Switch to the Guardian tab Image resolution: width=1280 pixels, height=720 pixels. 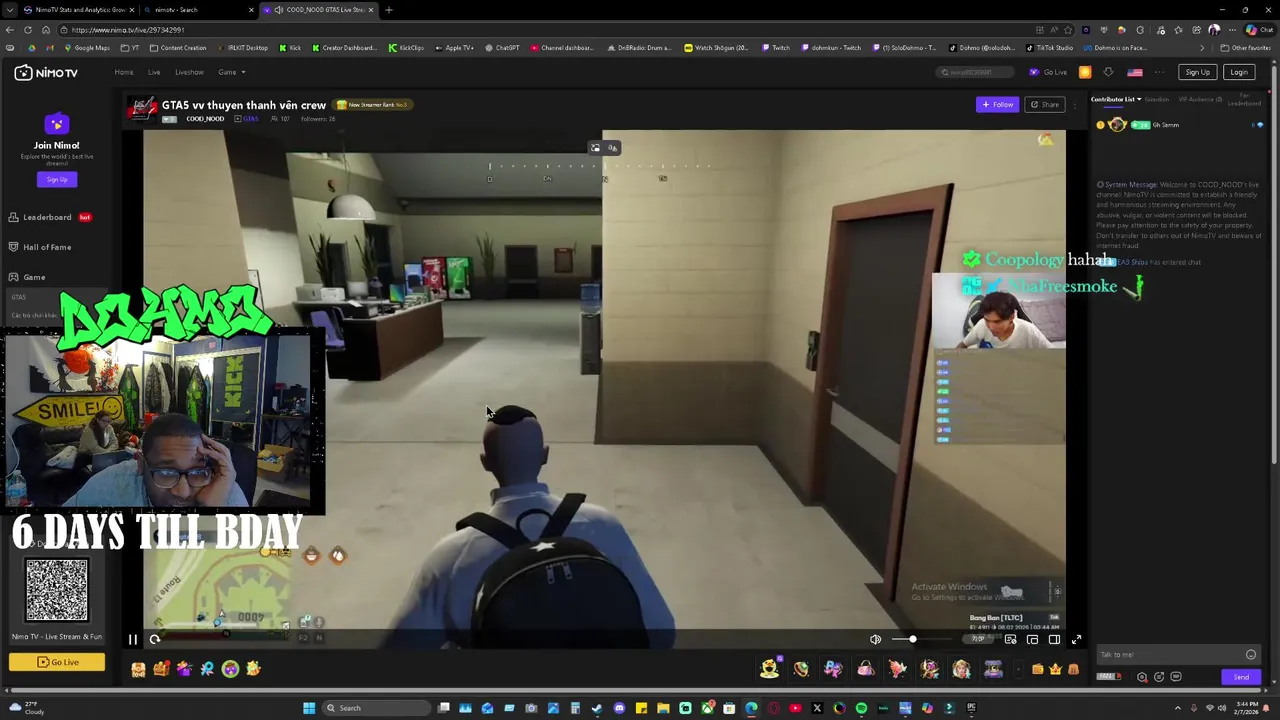coord(1157,99)
